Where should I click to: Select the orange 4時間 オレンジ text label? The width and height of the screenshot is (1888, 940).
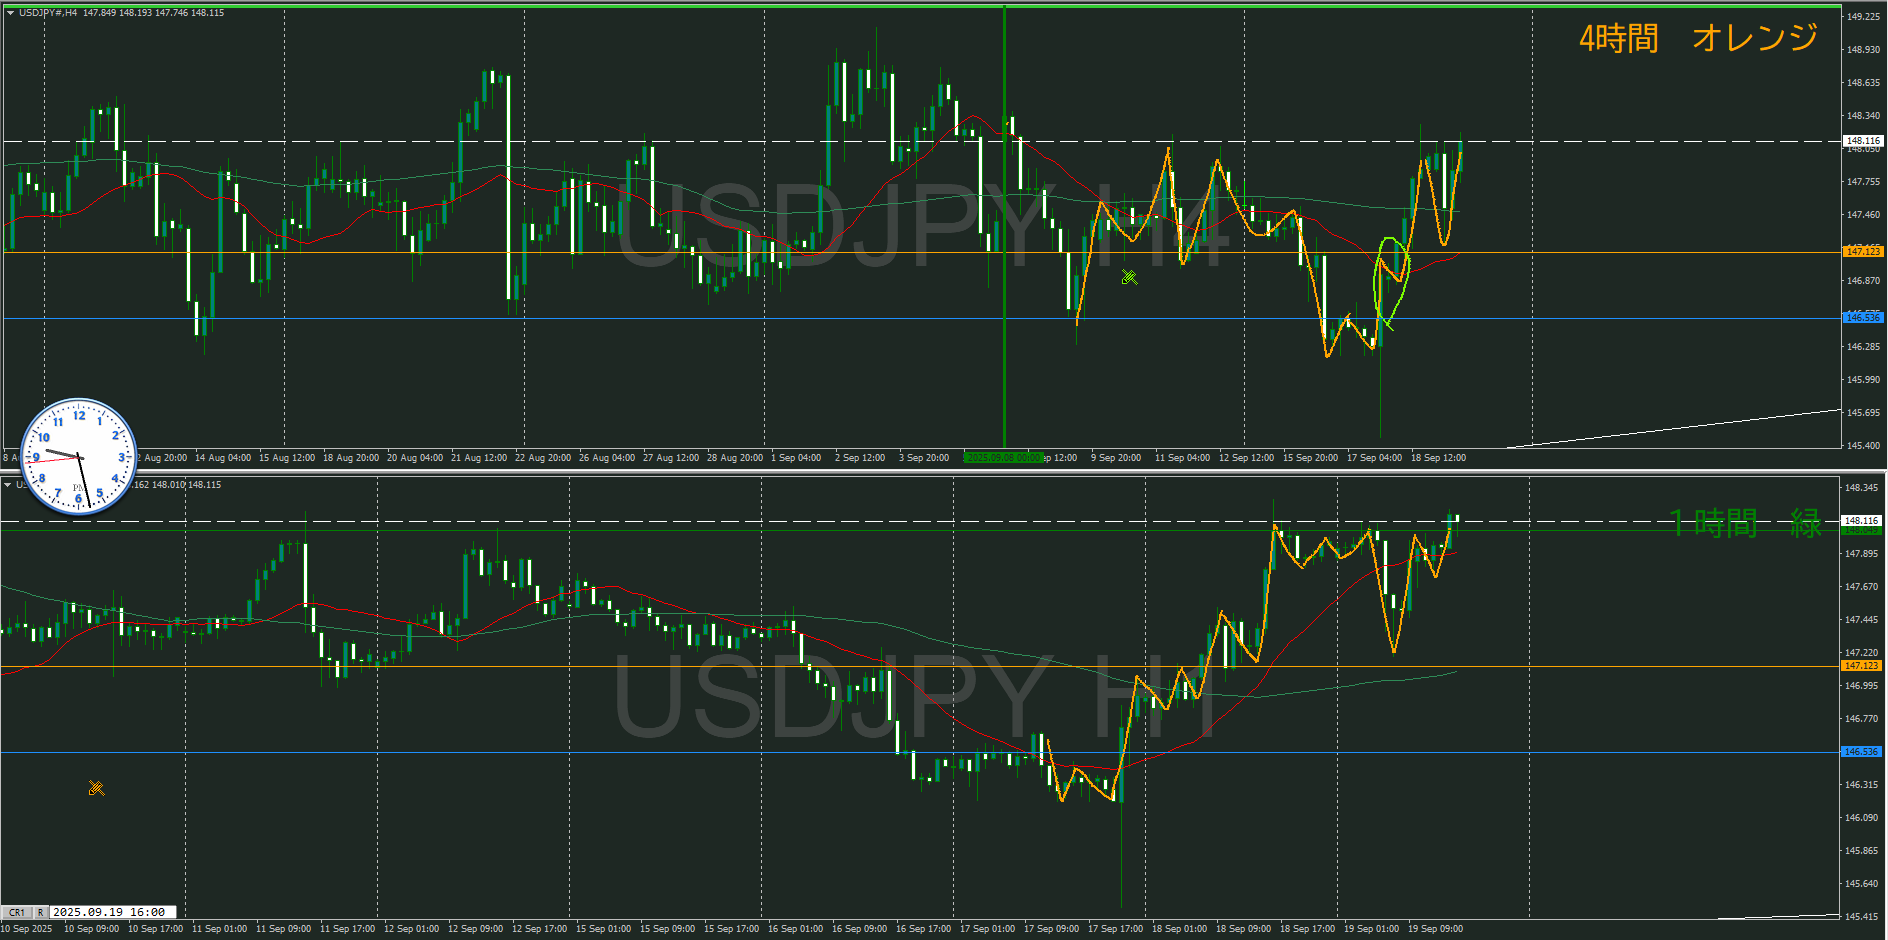[x=1697, y=38]
